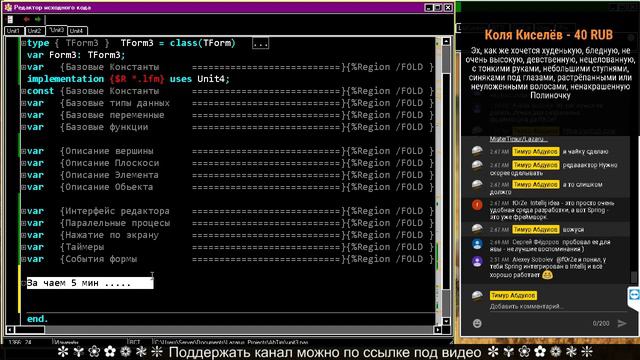Click 'uses Unit4;' in the implementation line
Screen dimensions: 640x360
tap(200, 79)
